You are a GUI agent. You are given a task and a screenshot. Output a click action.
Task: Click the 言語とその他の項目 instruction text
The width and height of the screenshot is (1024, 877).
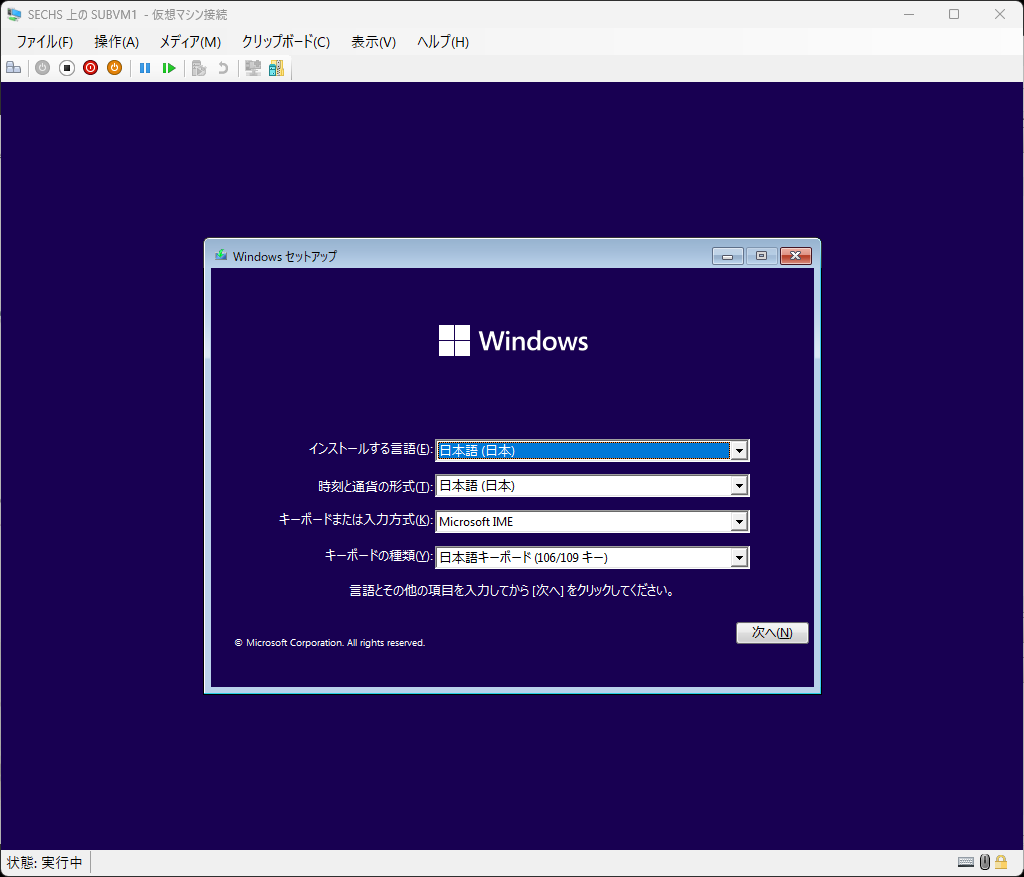coord(512,591)
